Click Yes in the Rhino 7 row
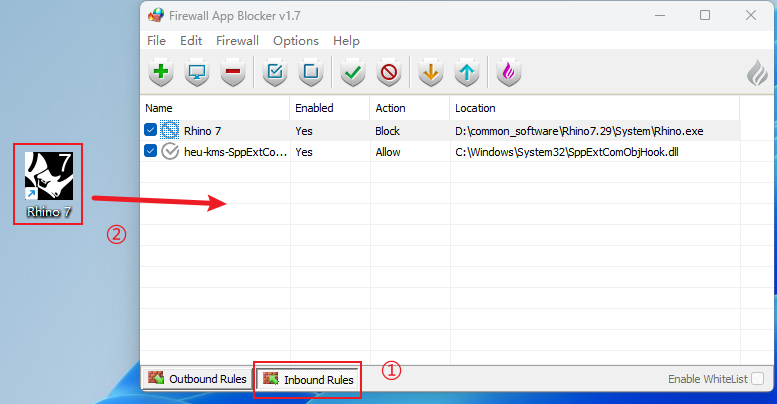This screenshot has height=404, width=777. pyautogui.click(x=304, y=131)
